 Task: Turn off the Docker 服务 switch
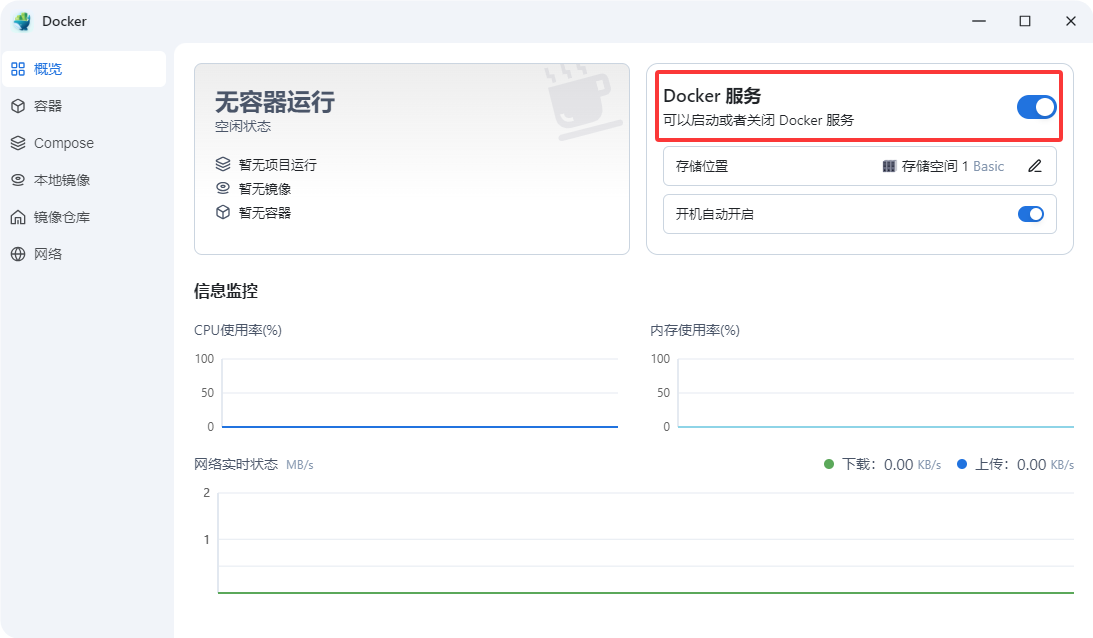pyautogui.click(x=1036, y=107)
